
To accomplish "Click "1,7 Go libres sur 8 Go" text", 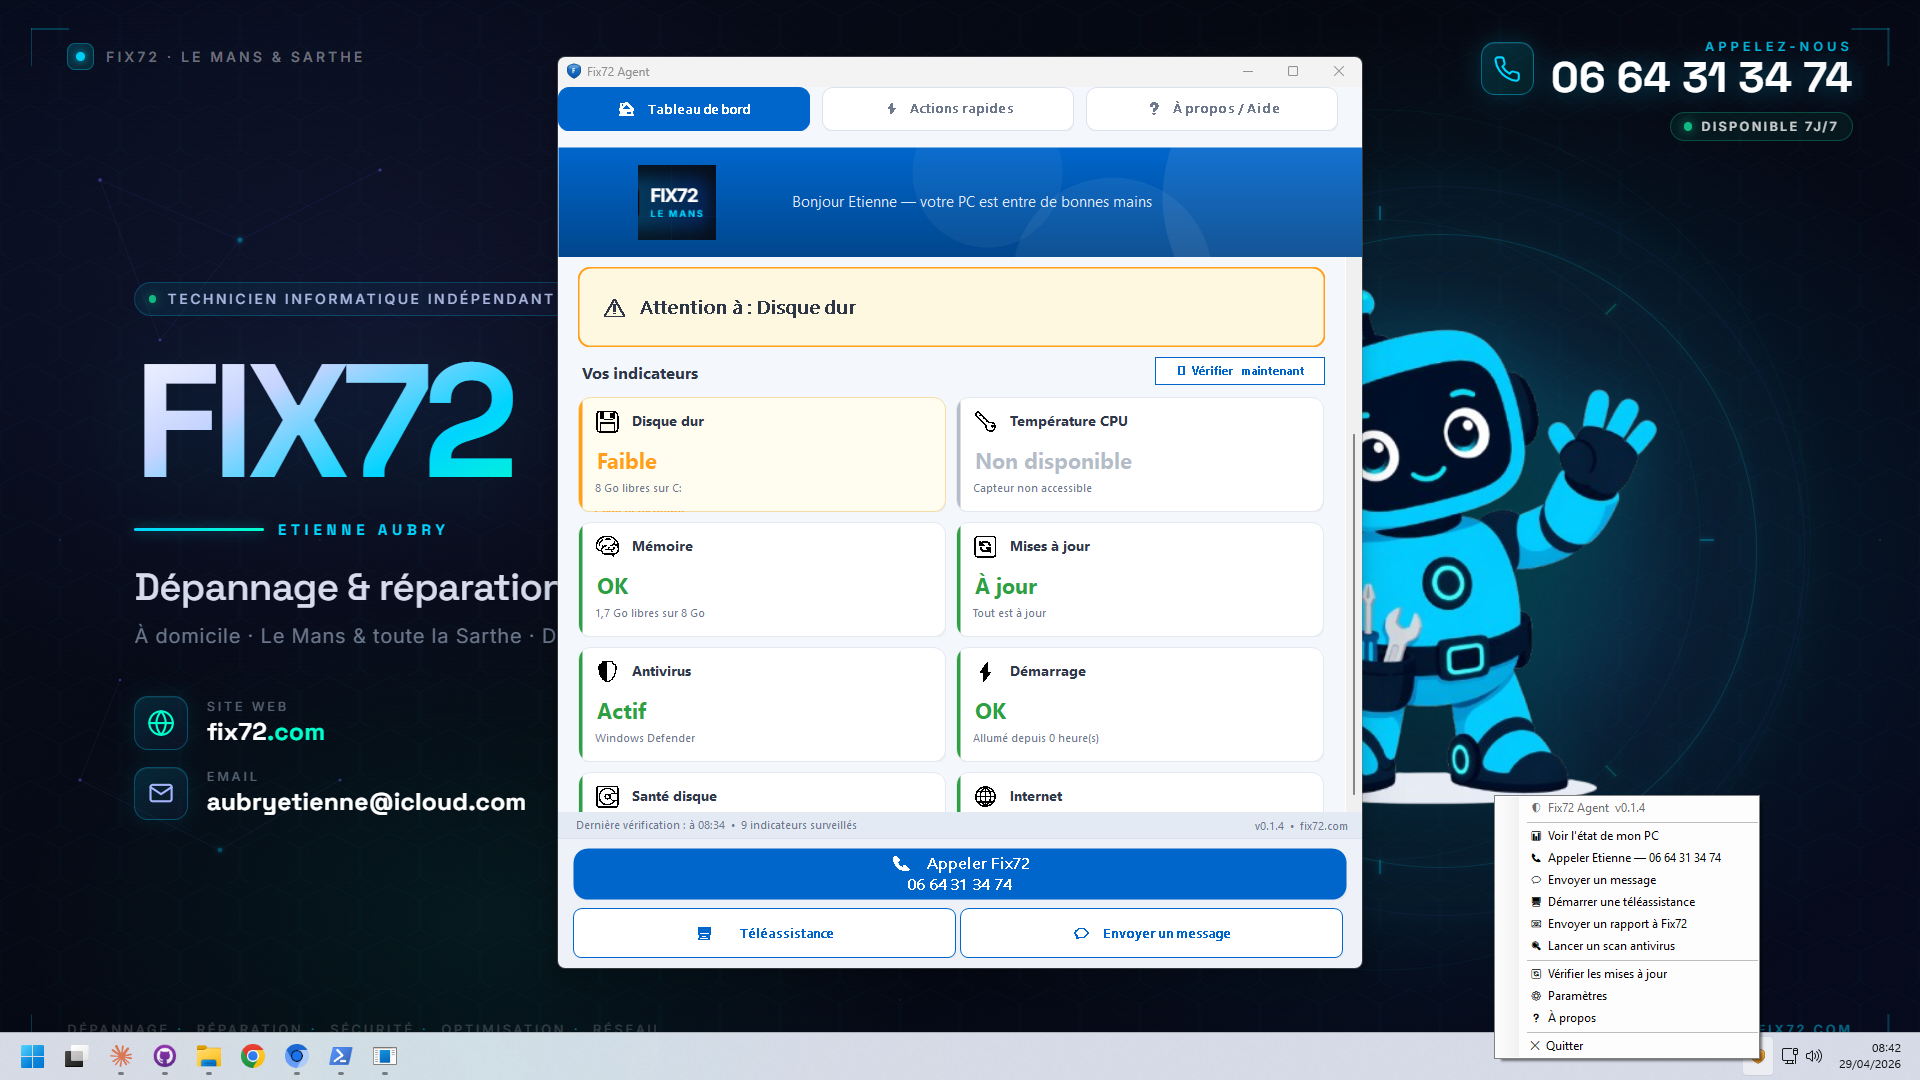I will coord(650,613).
